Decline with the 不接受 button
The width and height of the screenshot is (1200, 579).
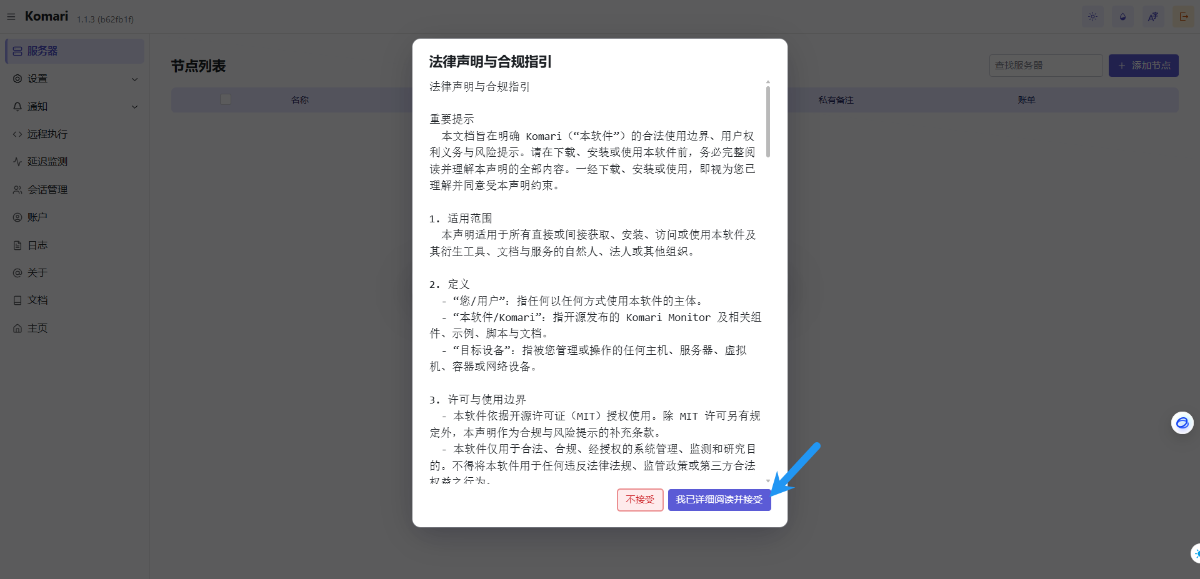pos(640,499)
